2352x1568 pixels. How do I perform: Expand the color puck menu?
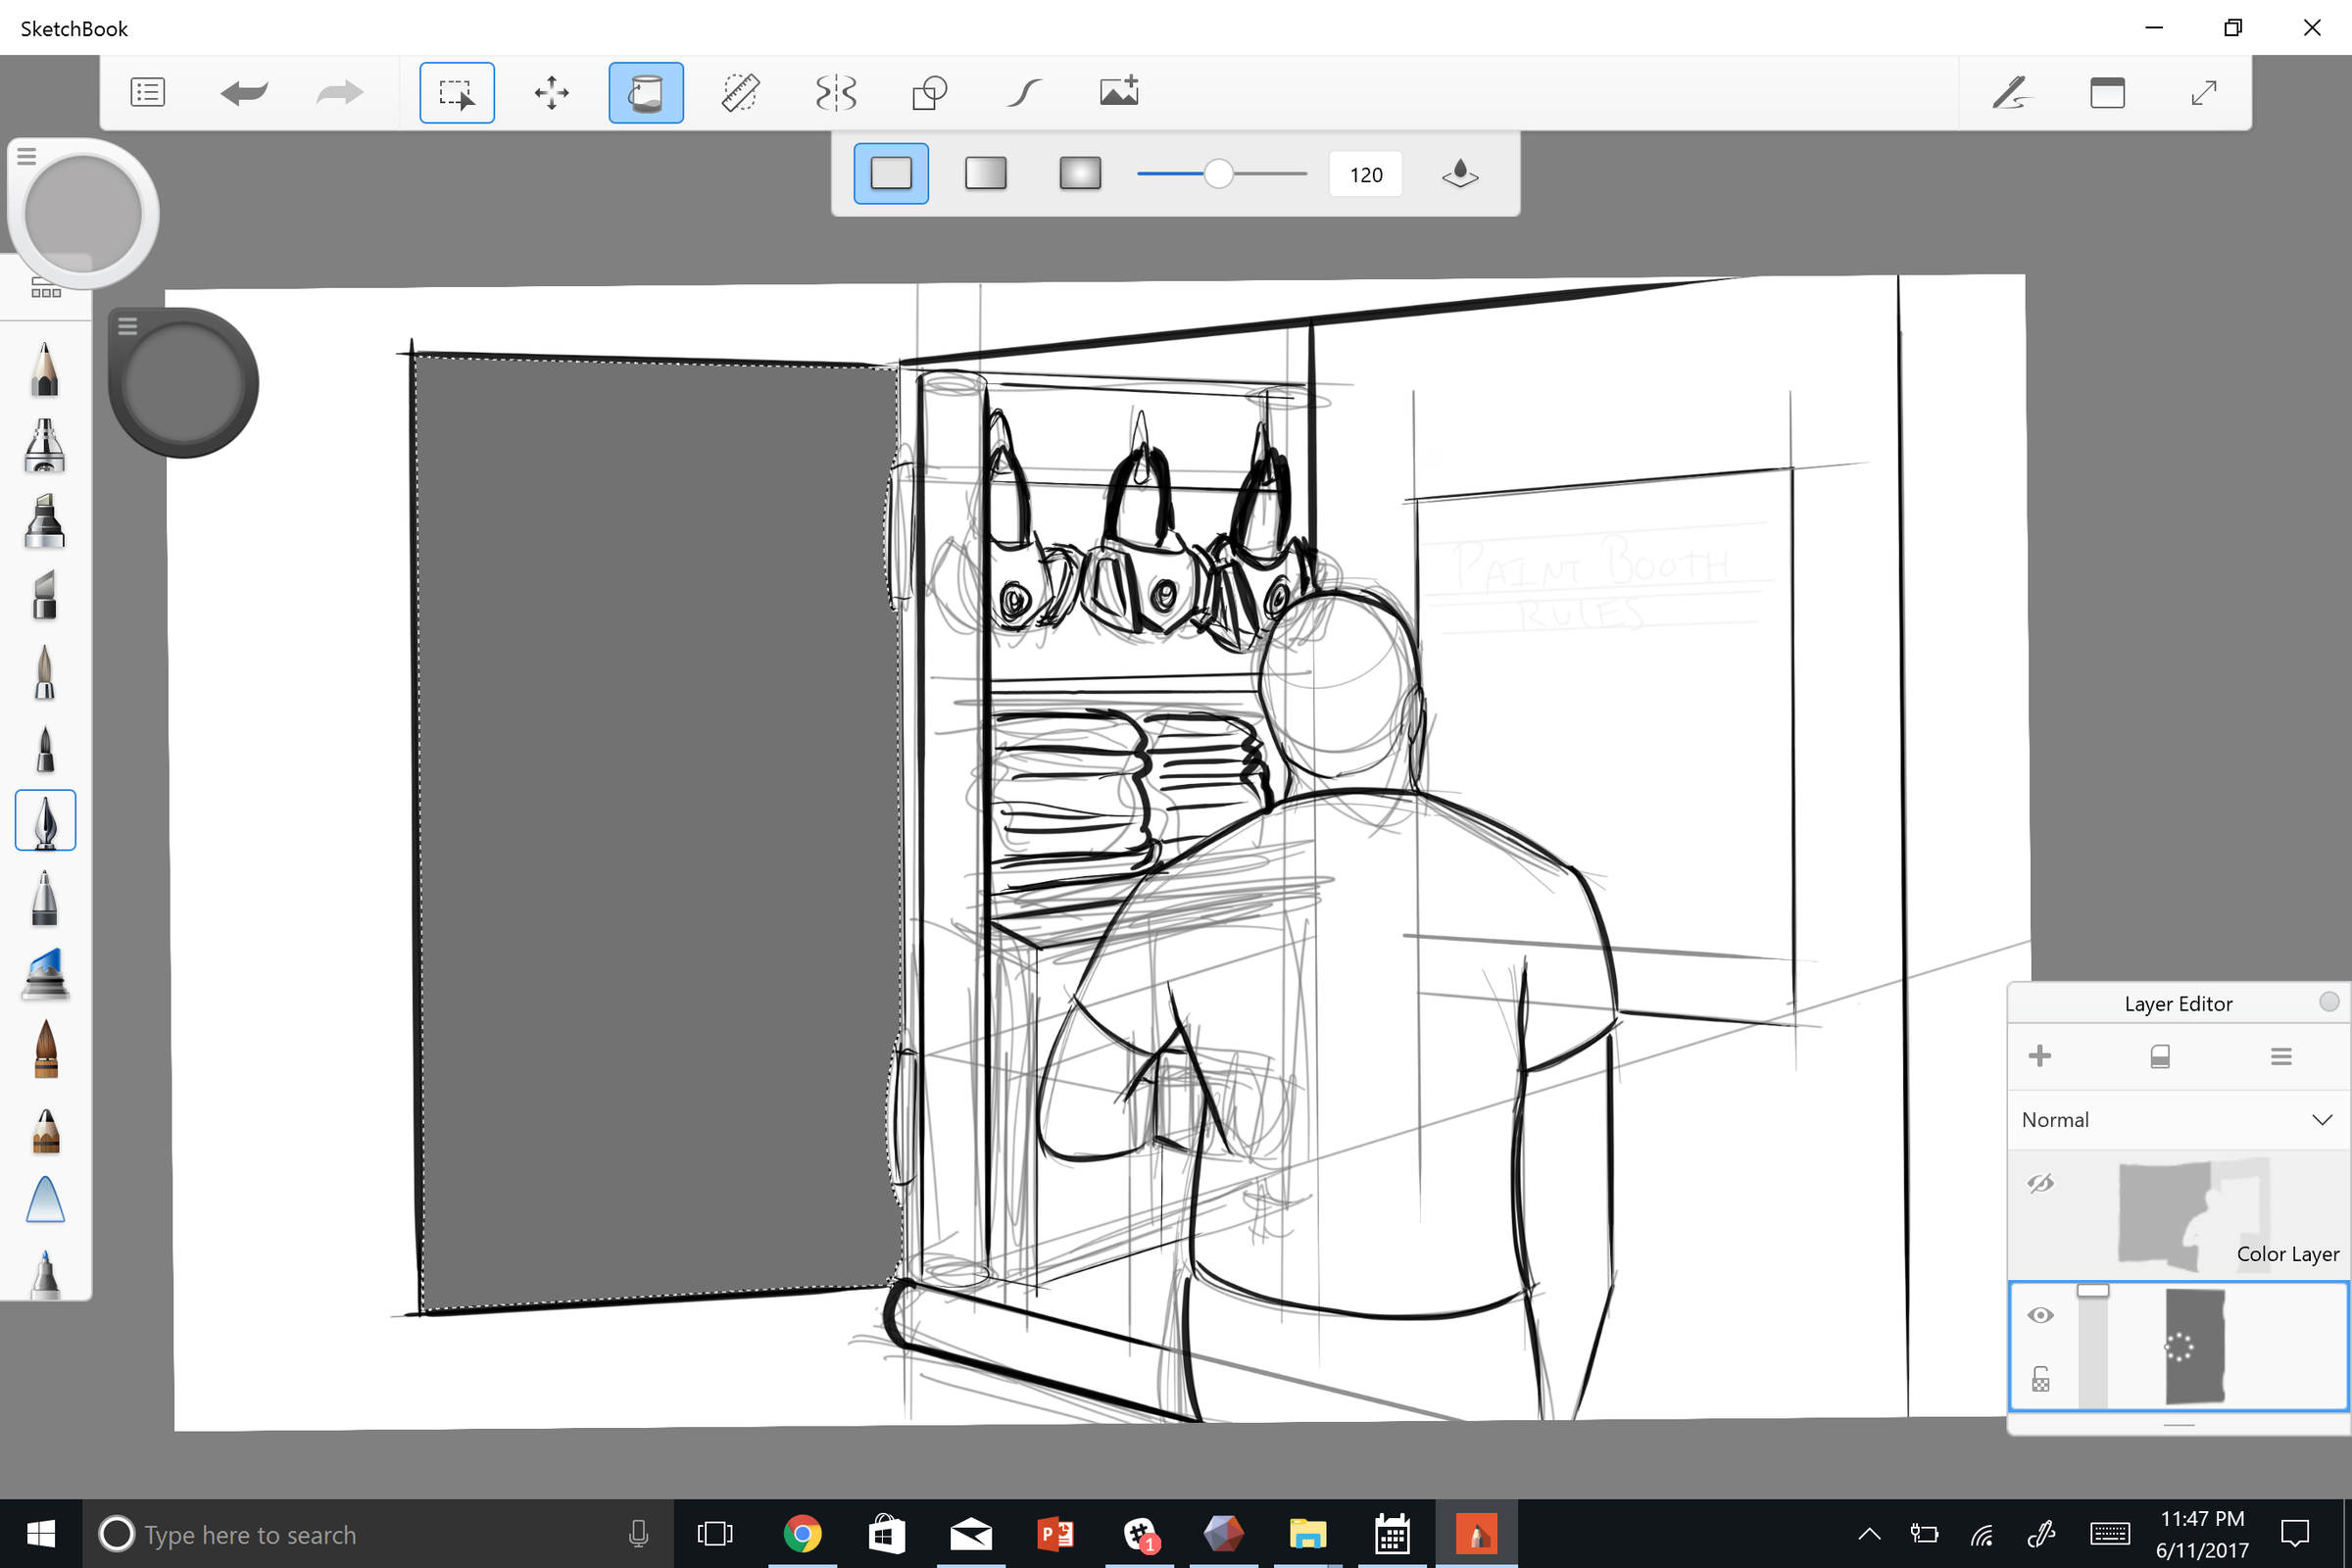pos(26,155)
